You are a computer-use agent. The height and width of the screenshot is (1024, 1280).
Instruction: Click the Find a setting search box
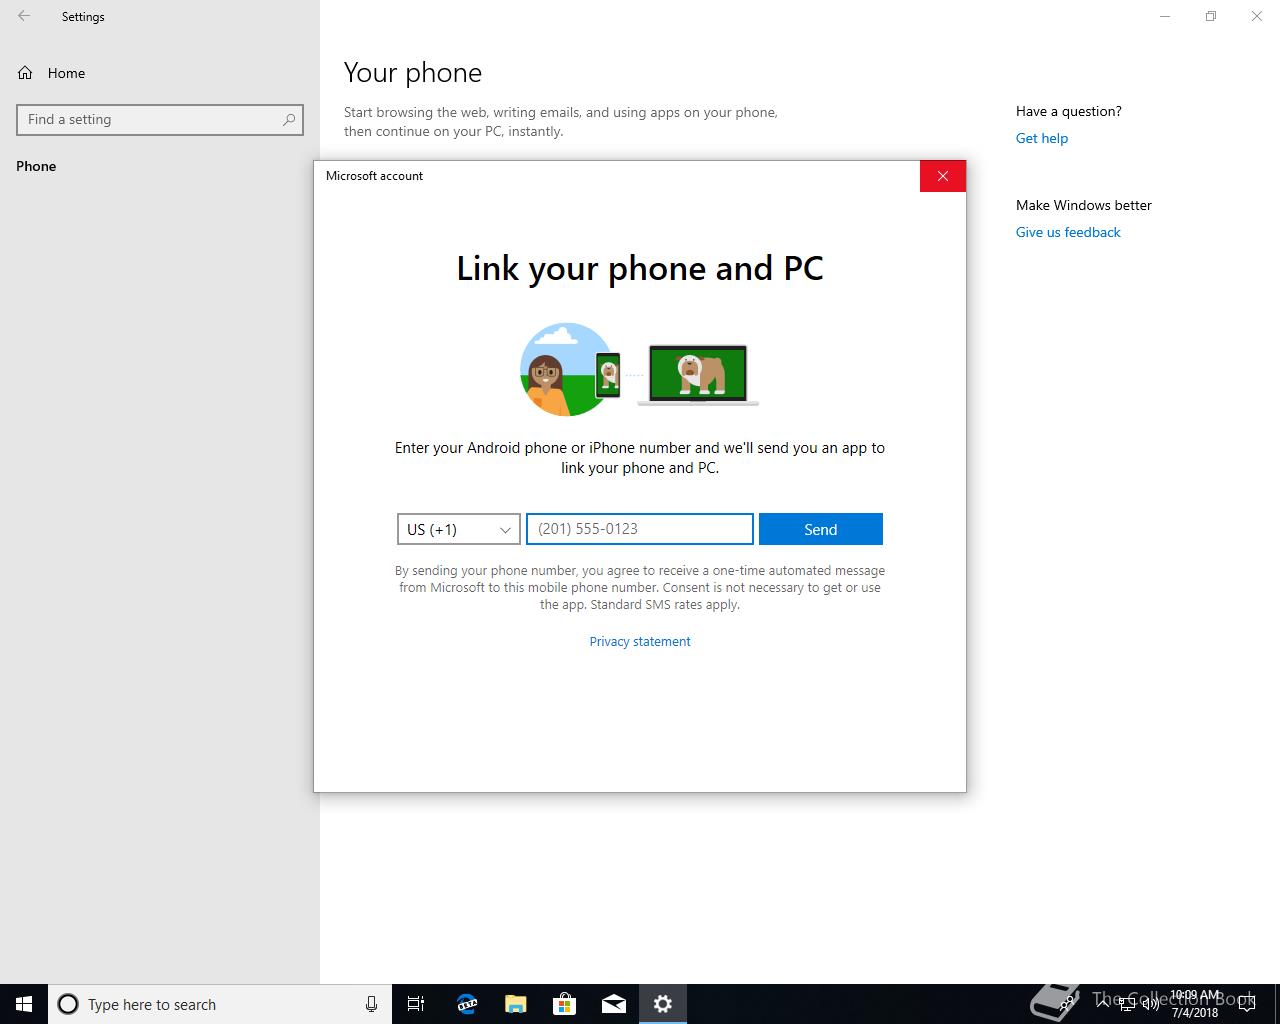point(160,120)
